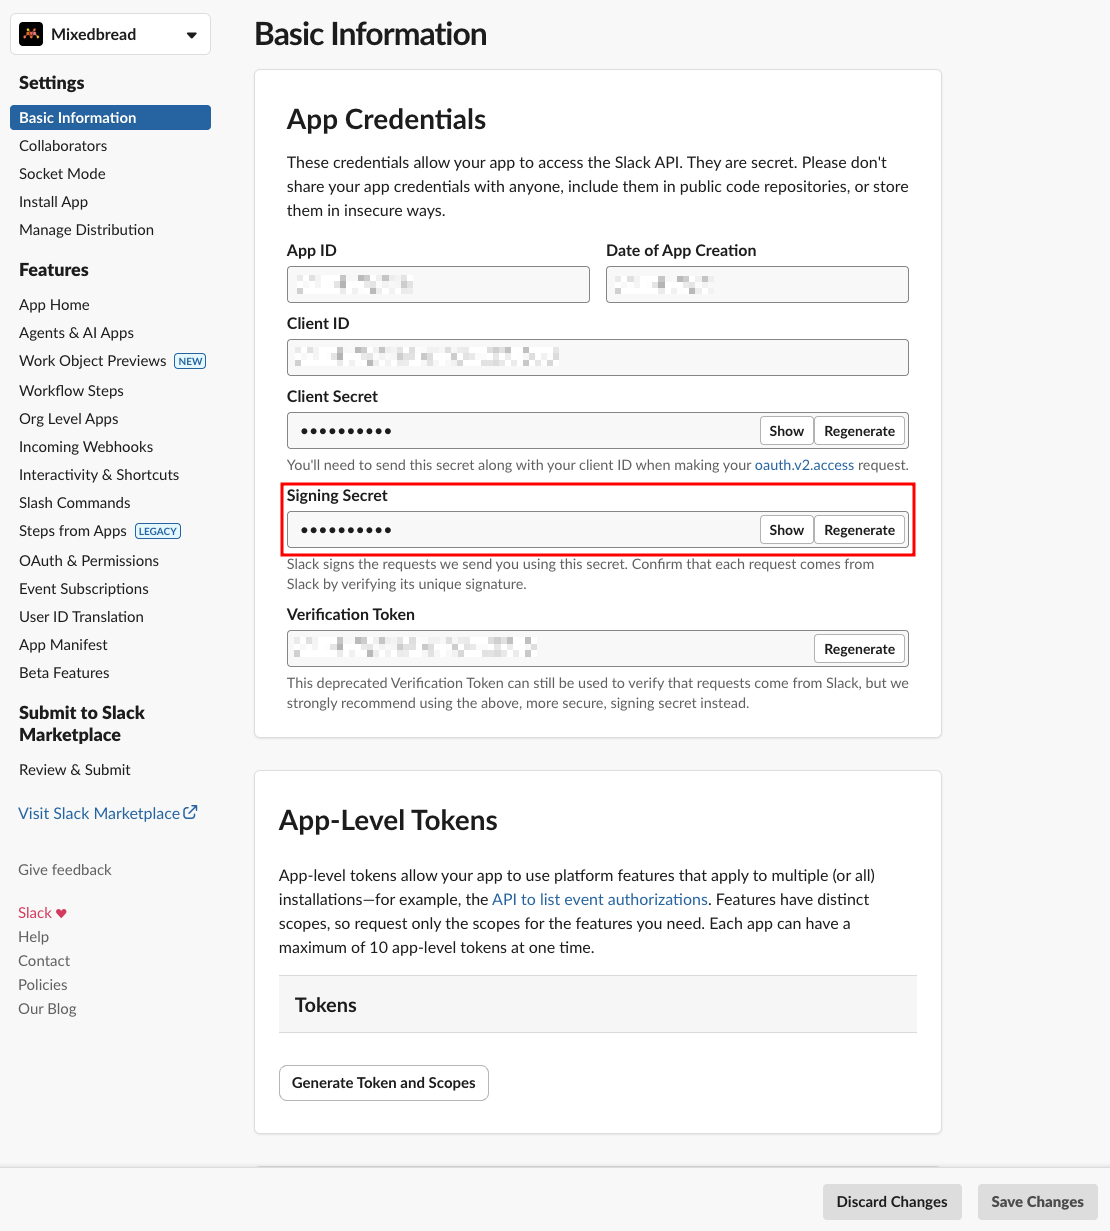Open the Policies footer link

tap(42, 985)
